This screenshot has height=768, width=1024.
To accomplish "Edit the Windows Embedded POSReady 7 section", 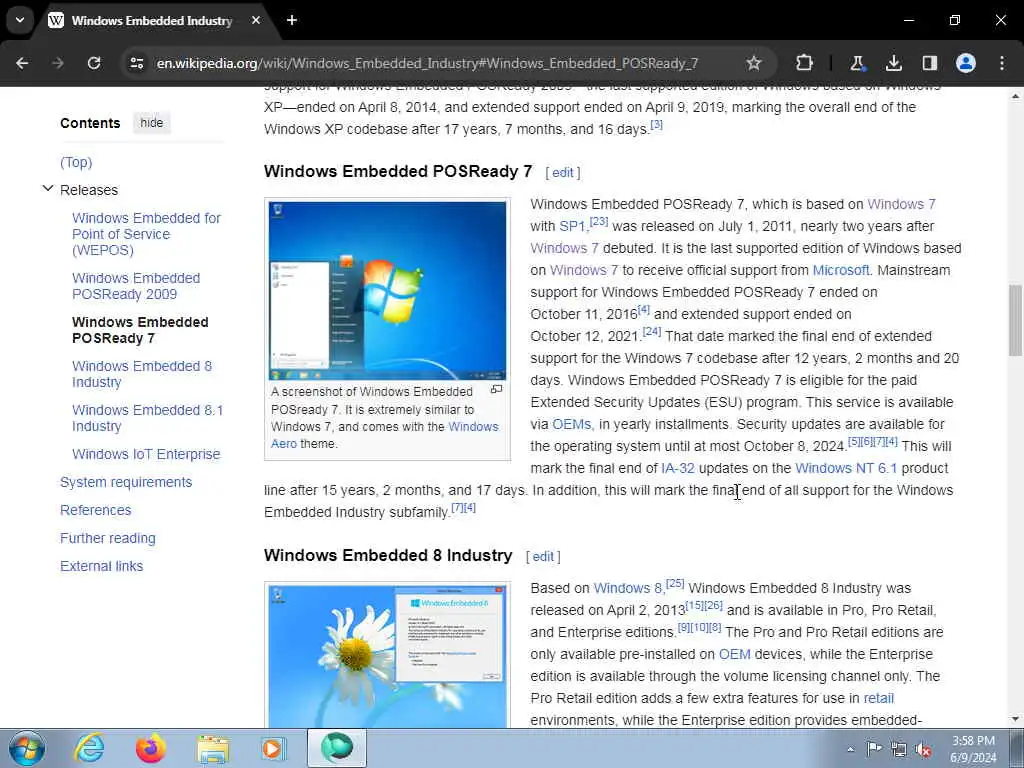I will coord(562,172).
